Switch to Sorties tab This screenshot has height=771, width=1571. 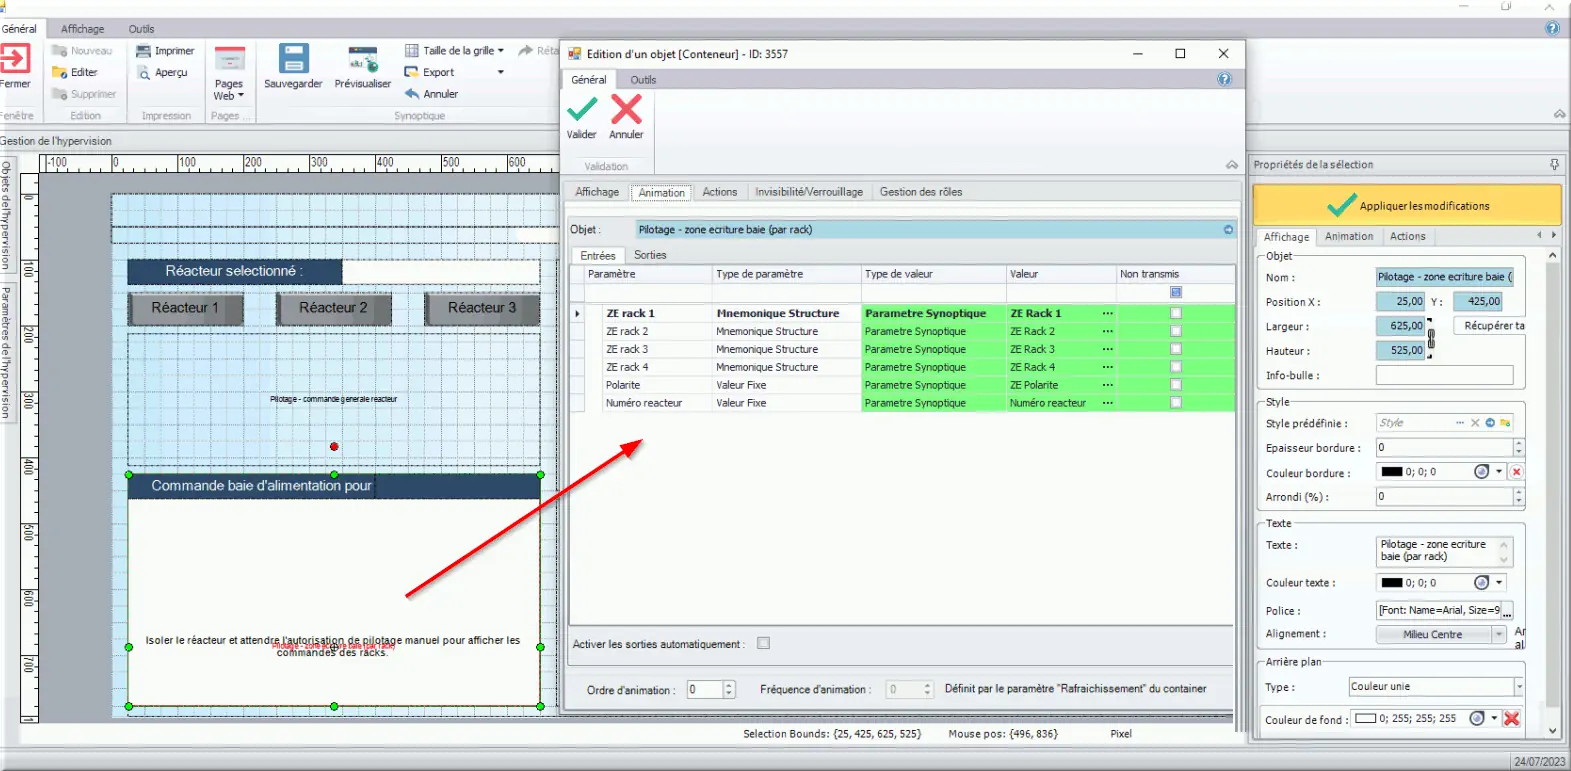[650, 255]
